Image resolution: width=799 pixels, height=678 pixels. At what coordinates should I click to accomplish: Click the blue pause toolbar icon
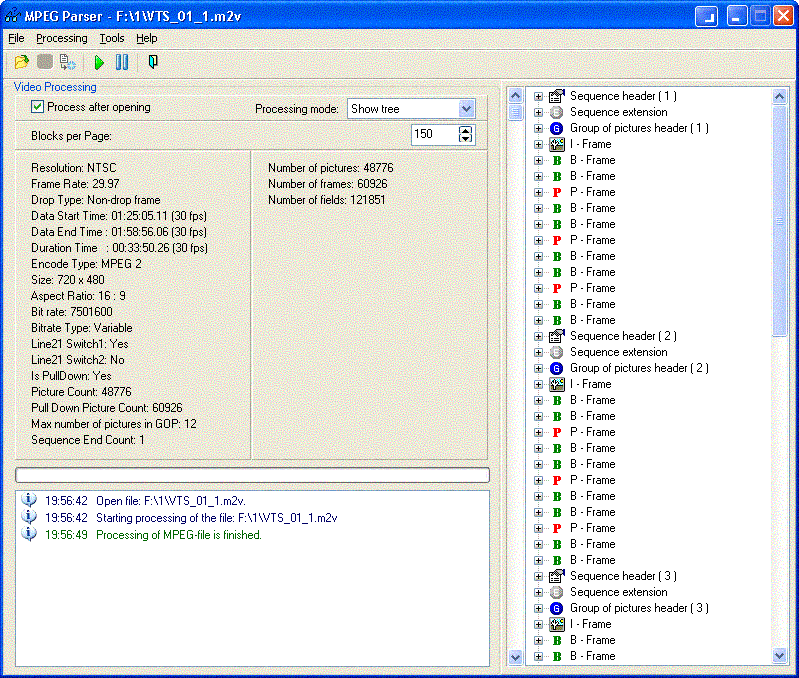click(121, 62)
